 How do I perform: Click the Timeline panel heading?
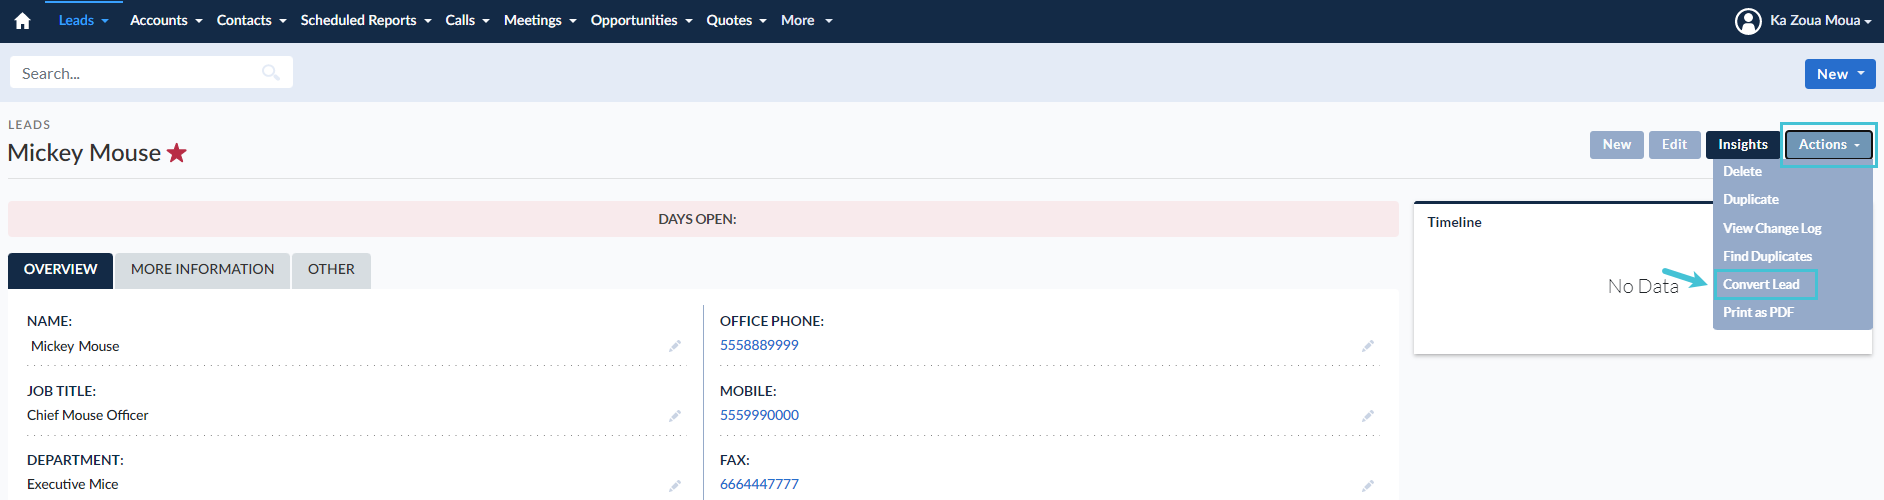(1454, 222)
